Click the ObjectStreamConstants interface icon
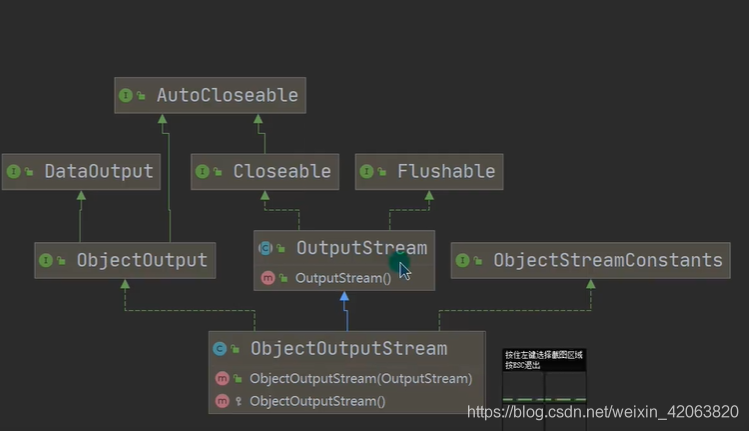749x431 pixels. (462, 260)
